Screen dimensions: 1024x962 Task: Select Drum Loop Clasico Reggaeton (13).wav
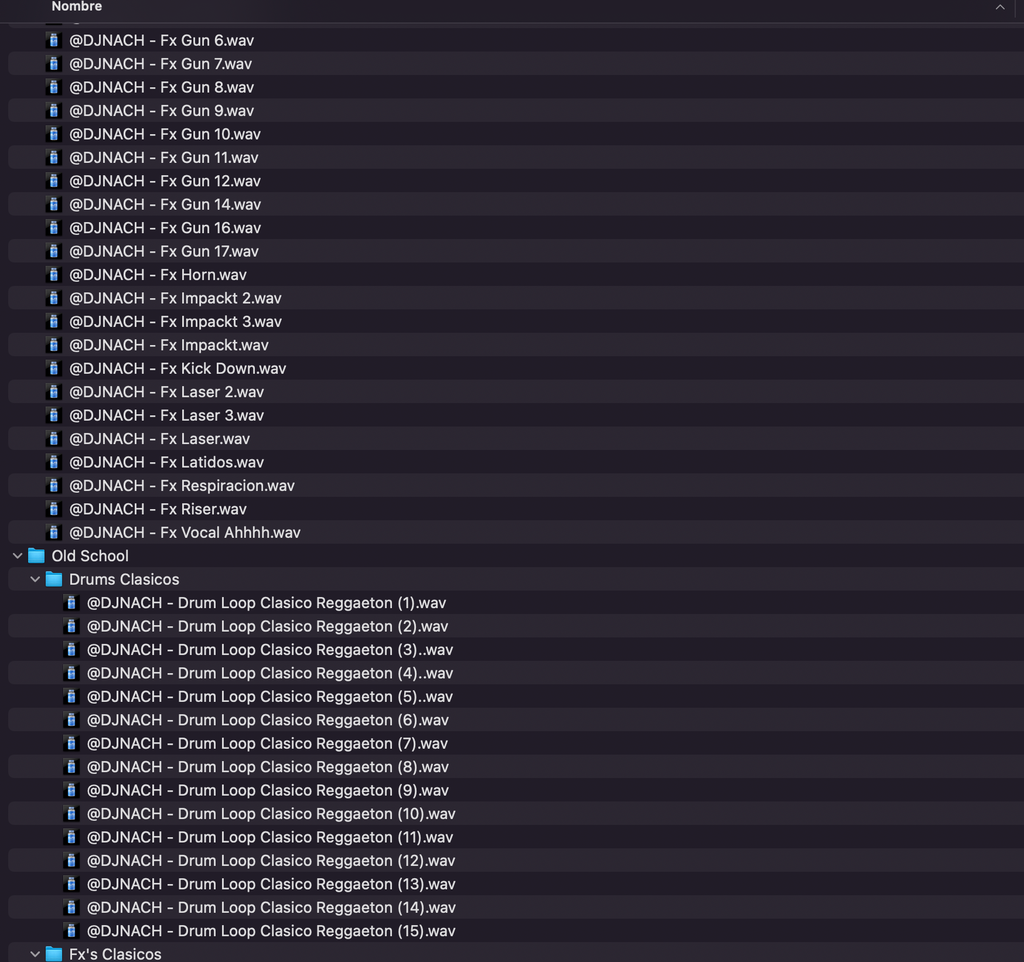(x=271, y=884)
